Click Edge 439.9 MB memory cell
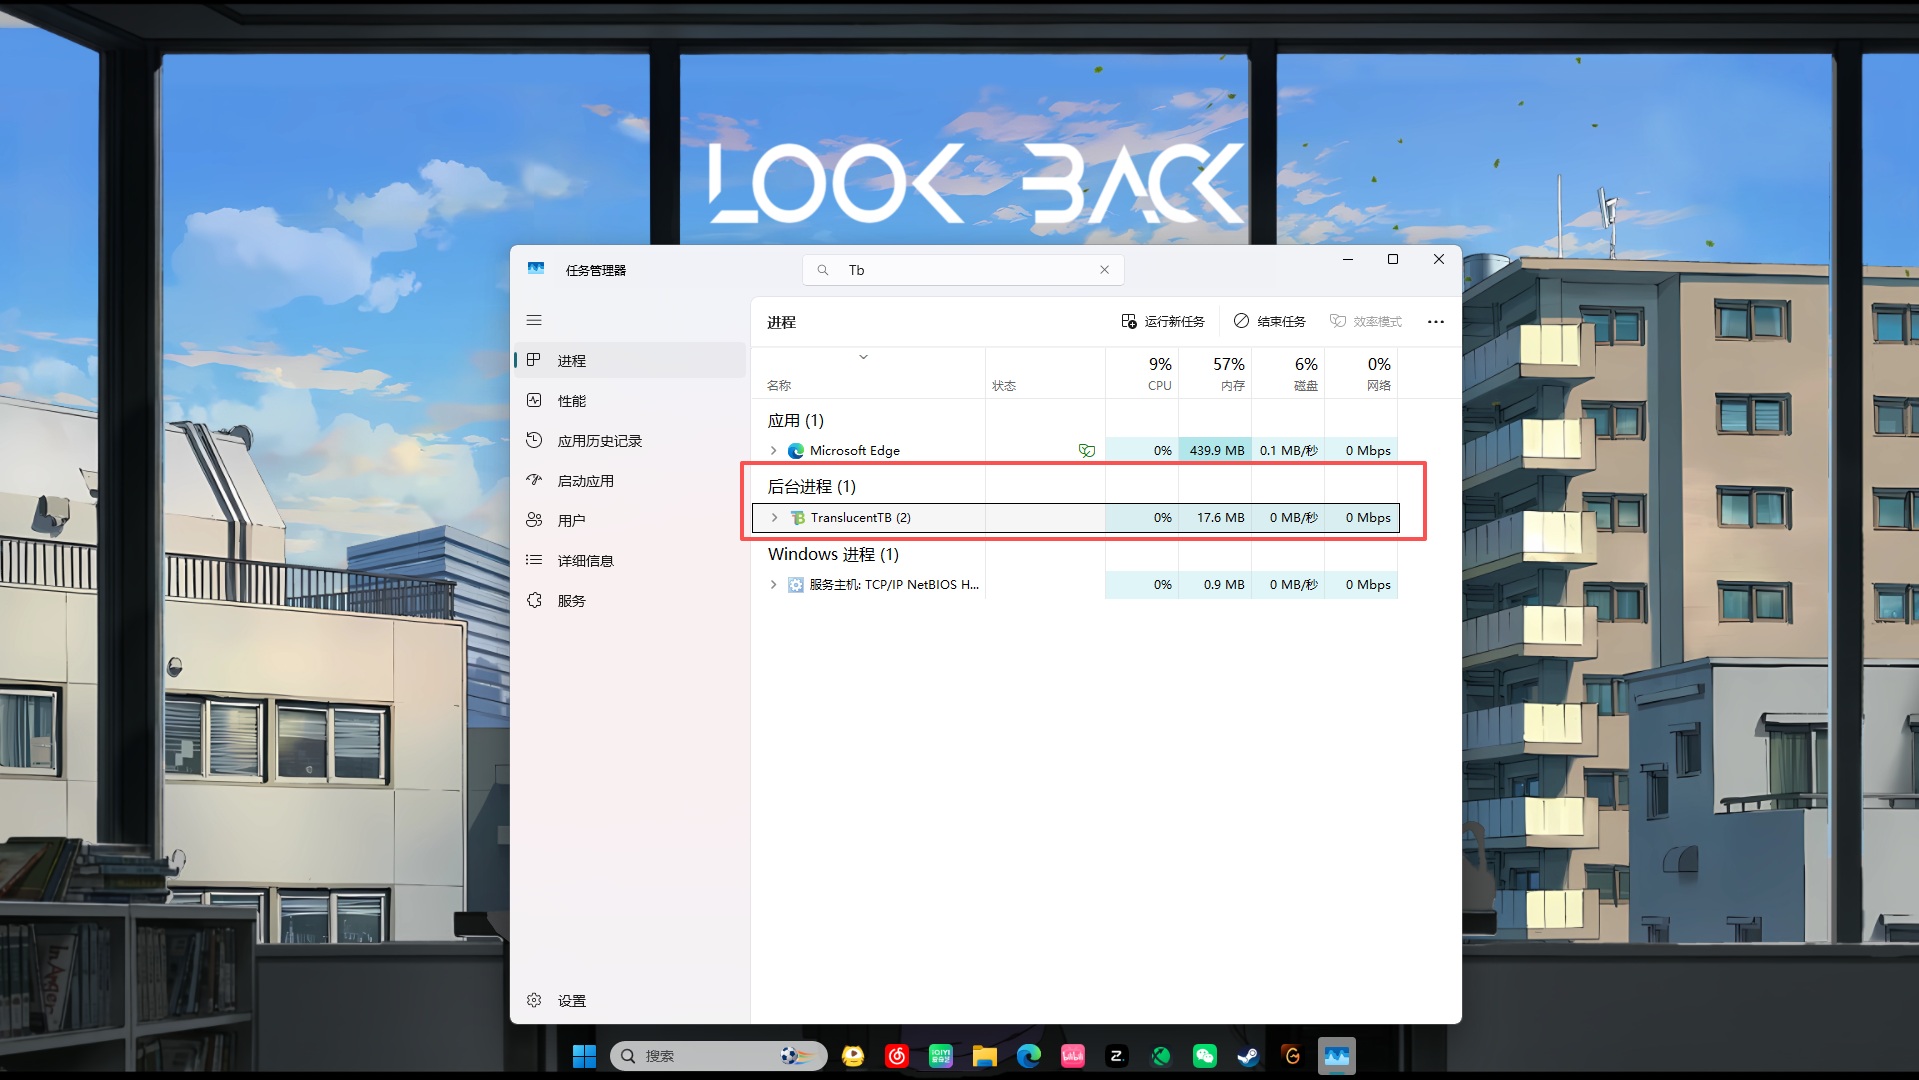Screen dimensions: 1919x1080 1215,451
